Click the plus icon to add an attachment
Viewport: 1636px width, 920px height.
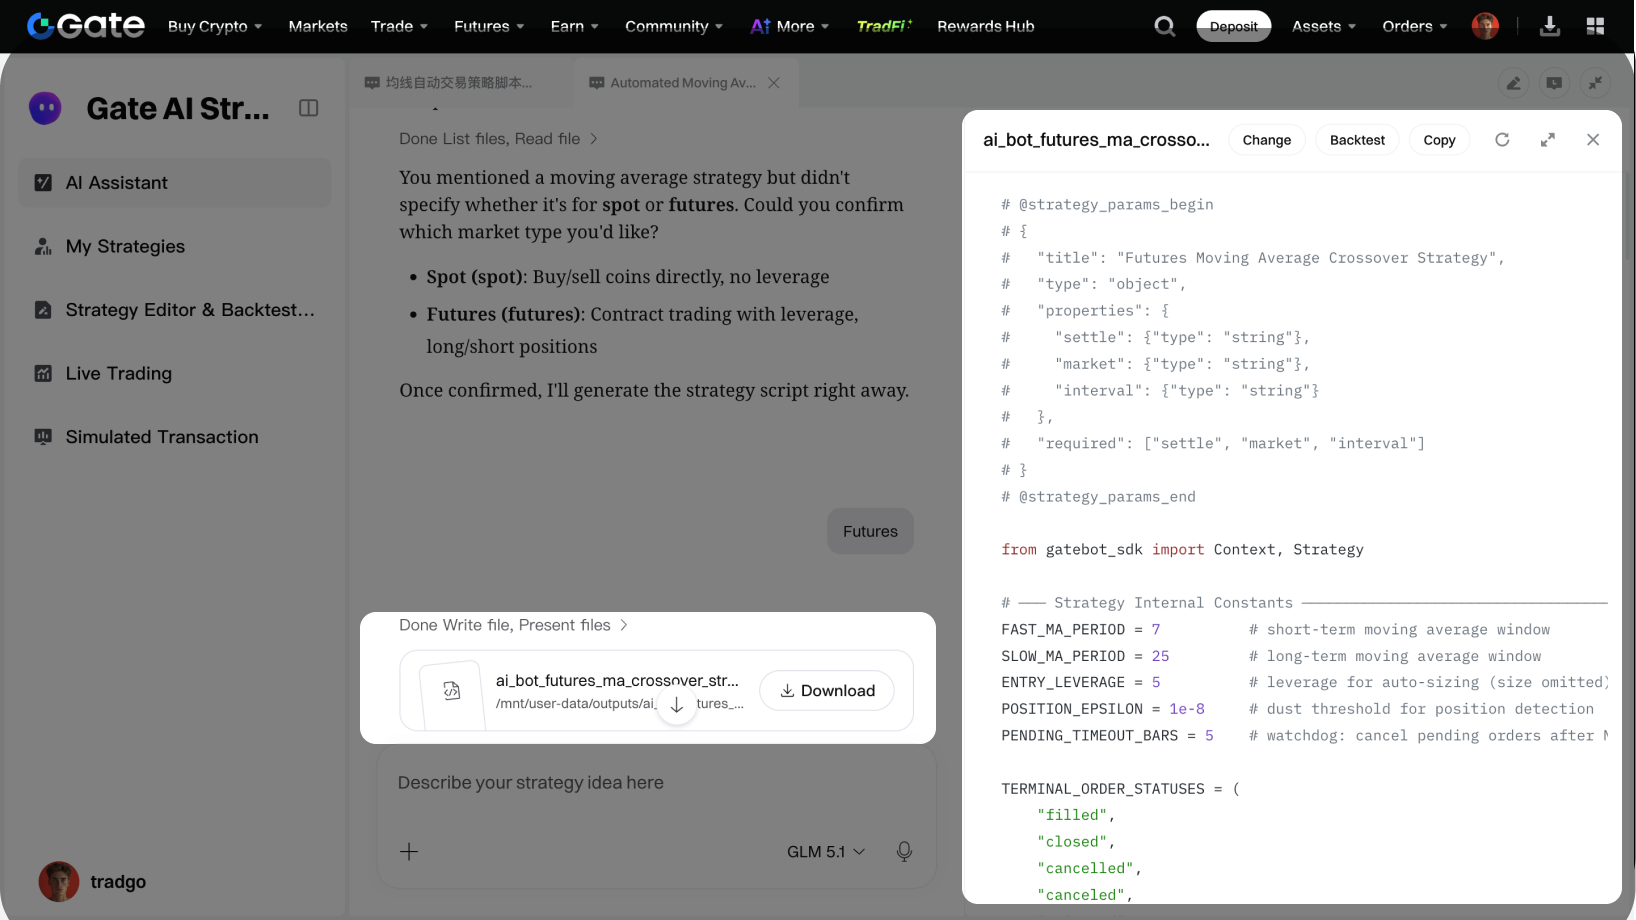click(x=409, y=852)
